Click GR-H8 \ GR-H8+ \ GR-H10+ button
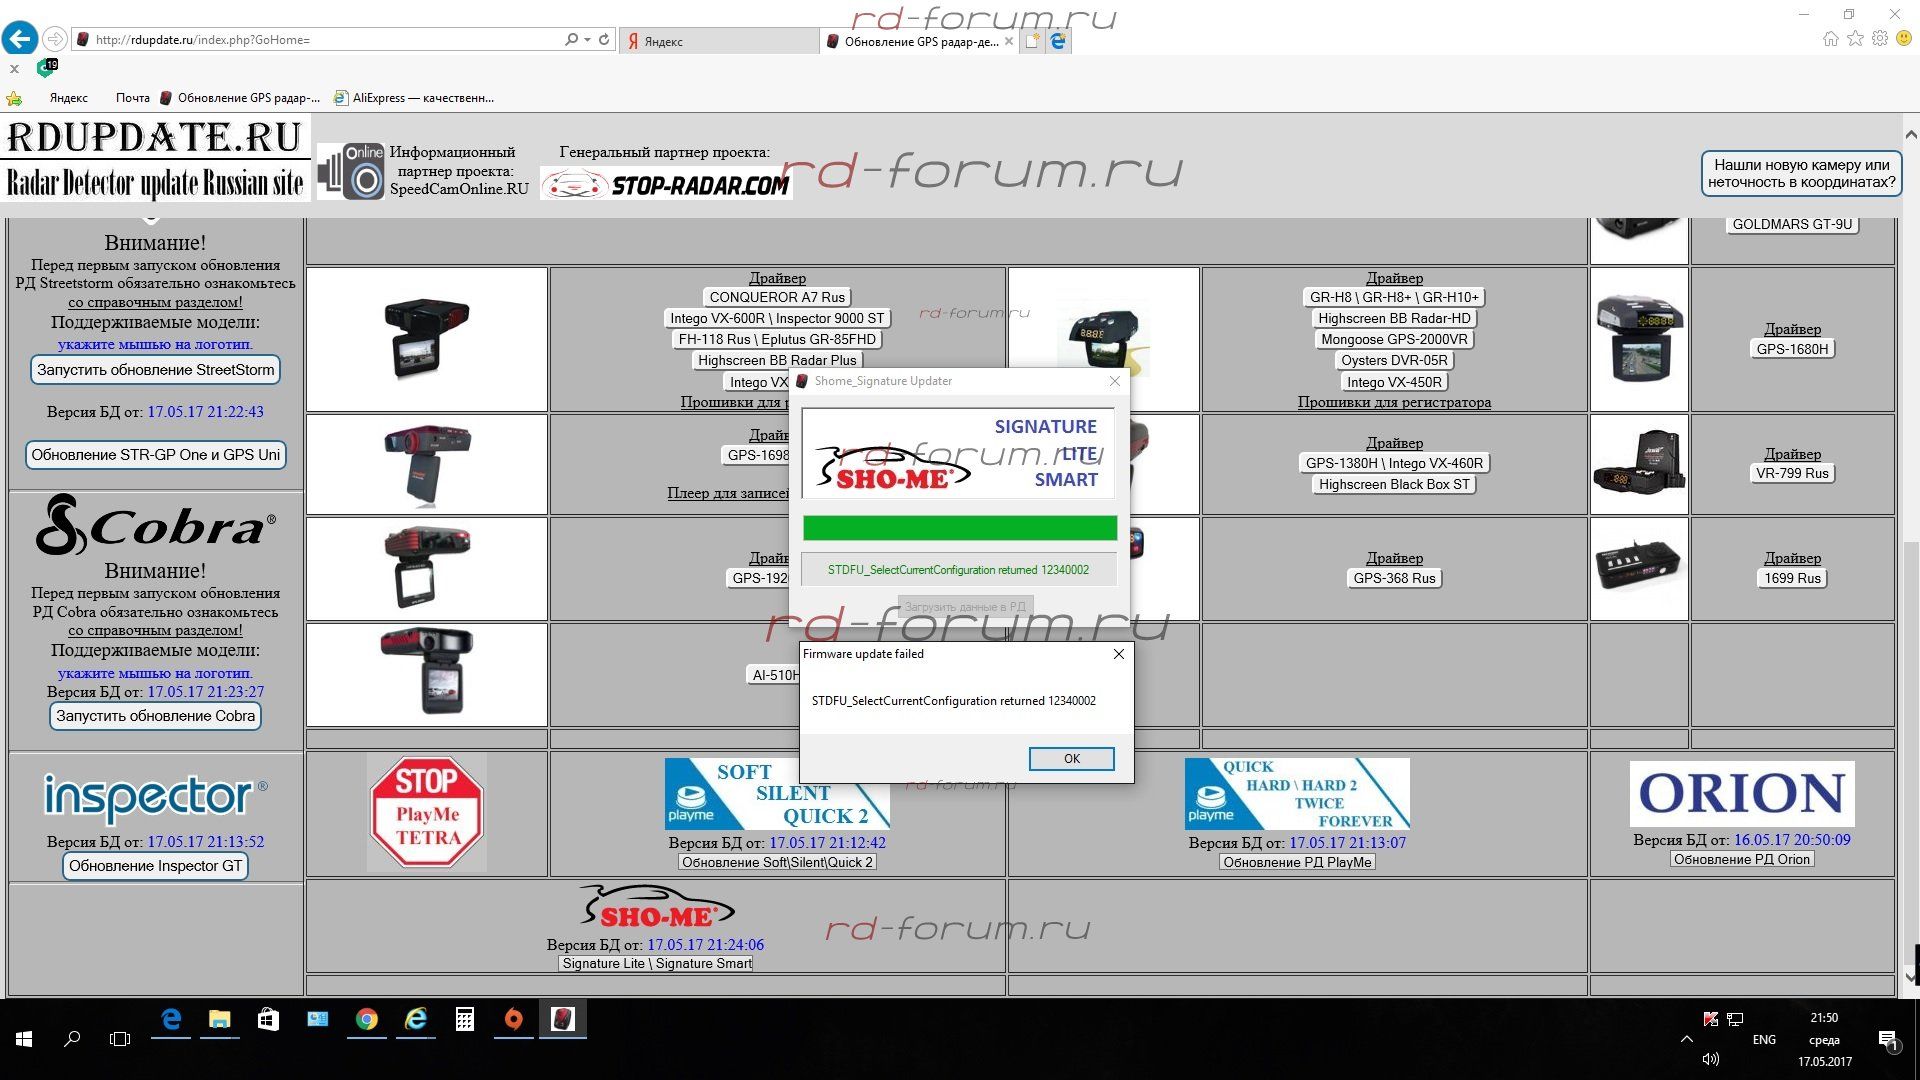Viewport: 1920px width, 1080px height. pos(1394,297)
